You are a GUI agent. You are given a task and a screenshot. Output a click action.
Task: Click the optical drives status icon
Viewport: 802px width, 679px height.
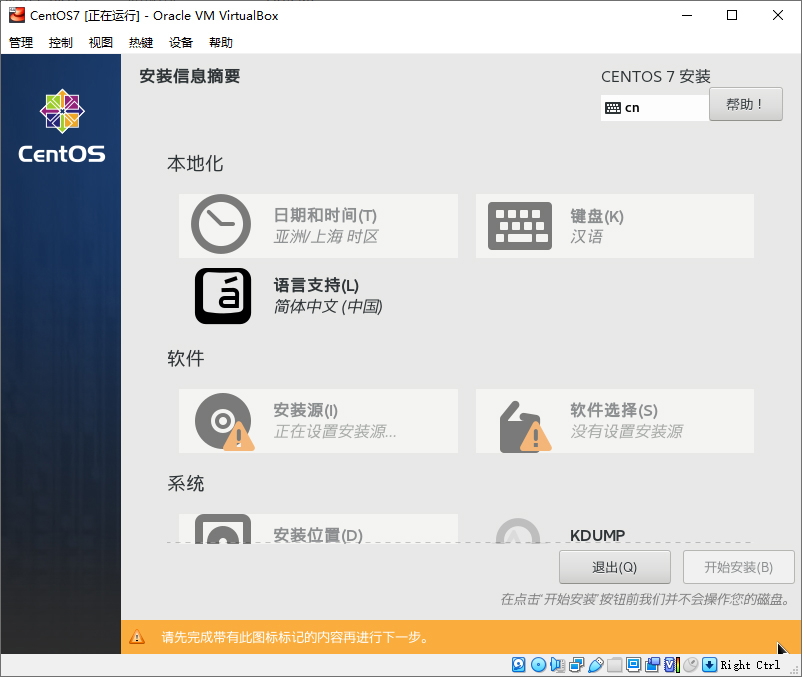(x=539, y=664)
